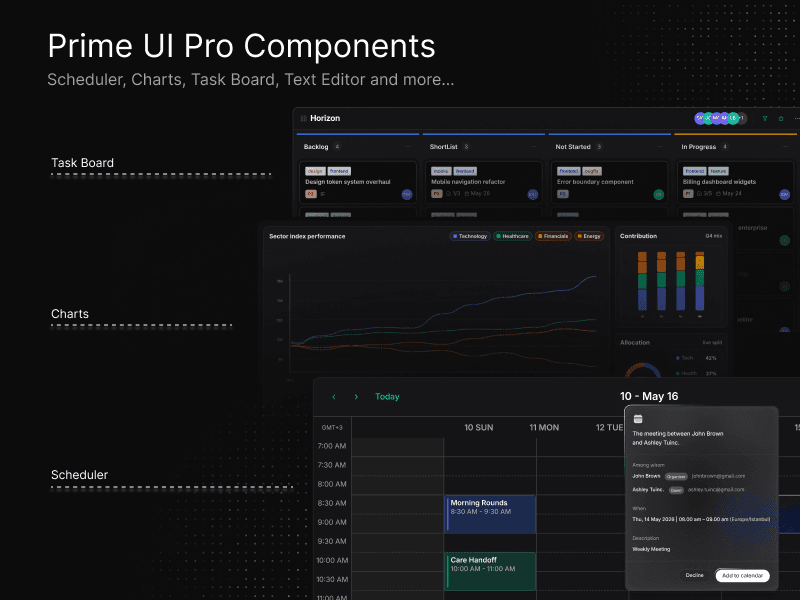Screen dimensions: 800x600
Task: Collapse the Not Started column using its dash
Action: pyautogui.click(x=660, y=147)
